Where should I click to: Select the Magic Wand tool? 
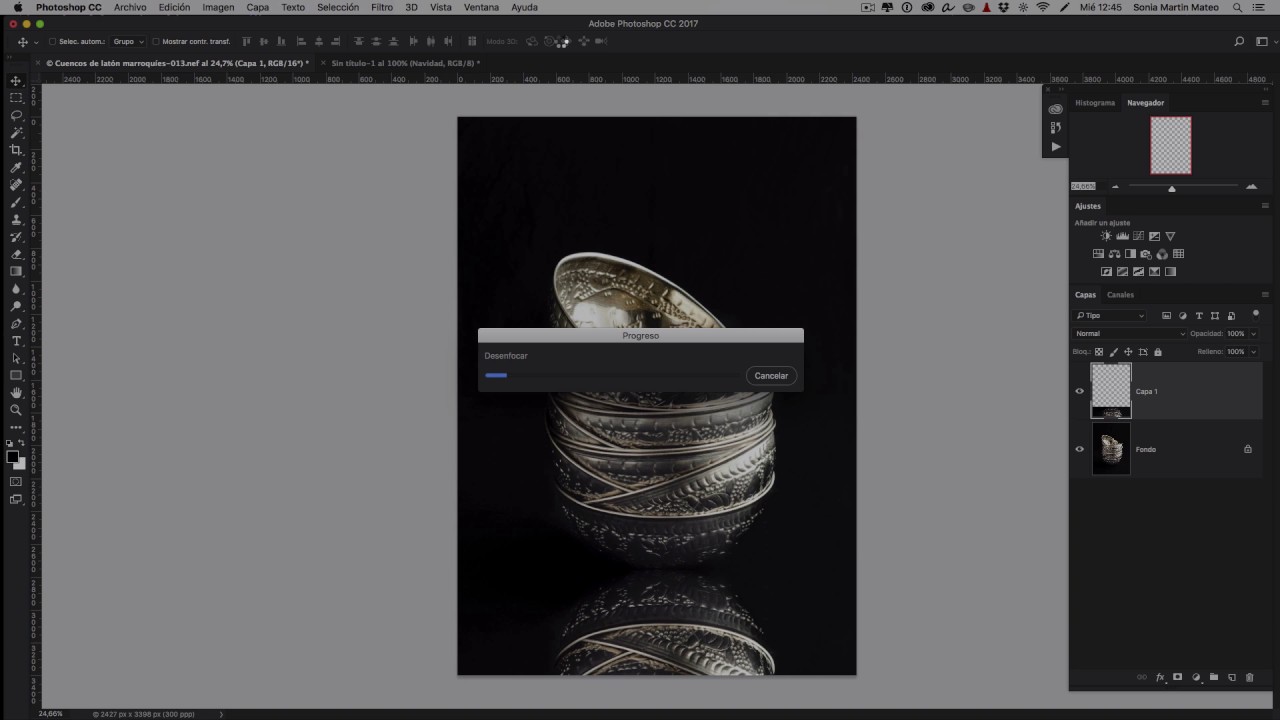click(x=16, y=132)
